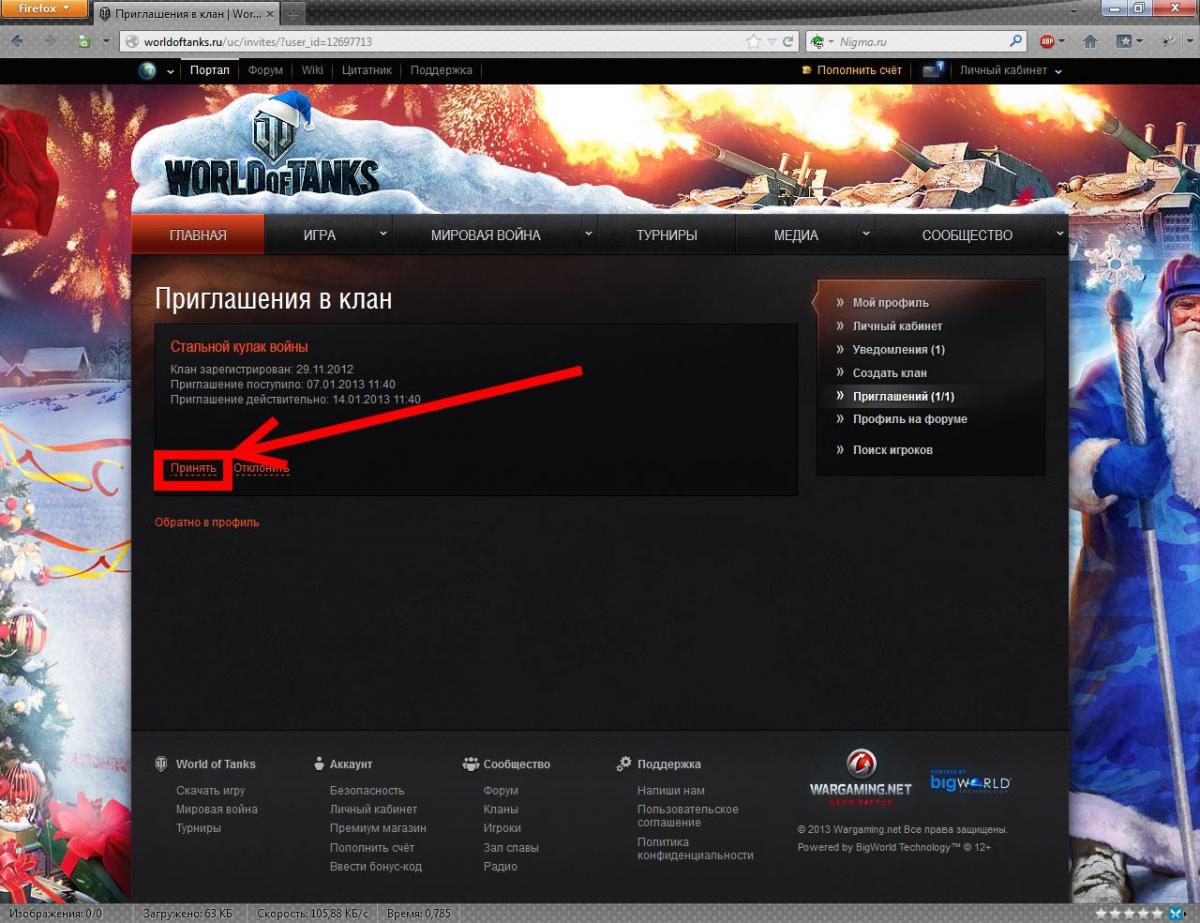Open Поиск игроков in sidebar

893,450
